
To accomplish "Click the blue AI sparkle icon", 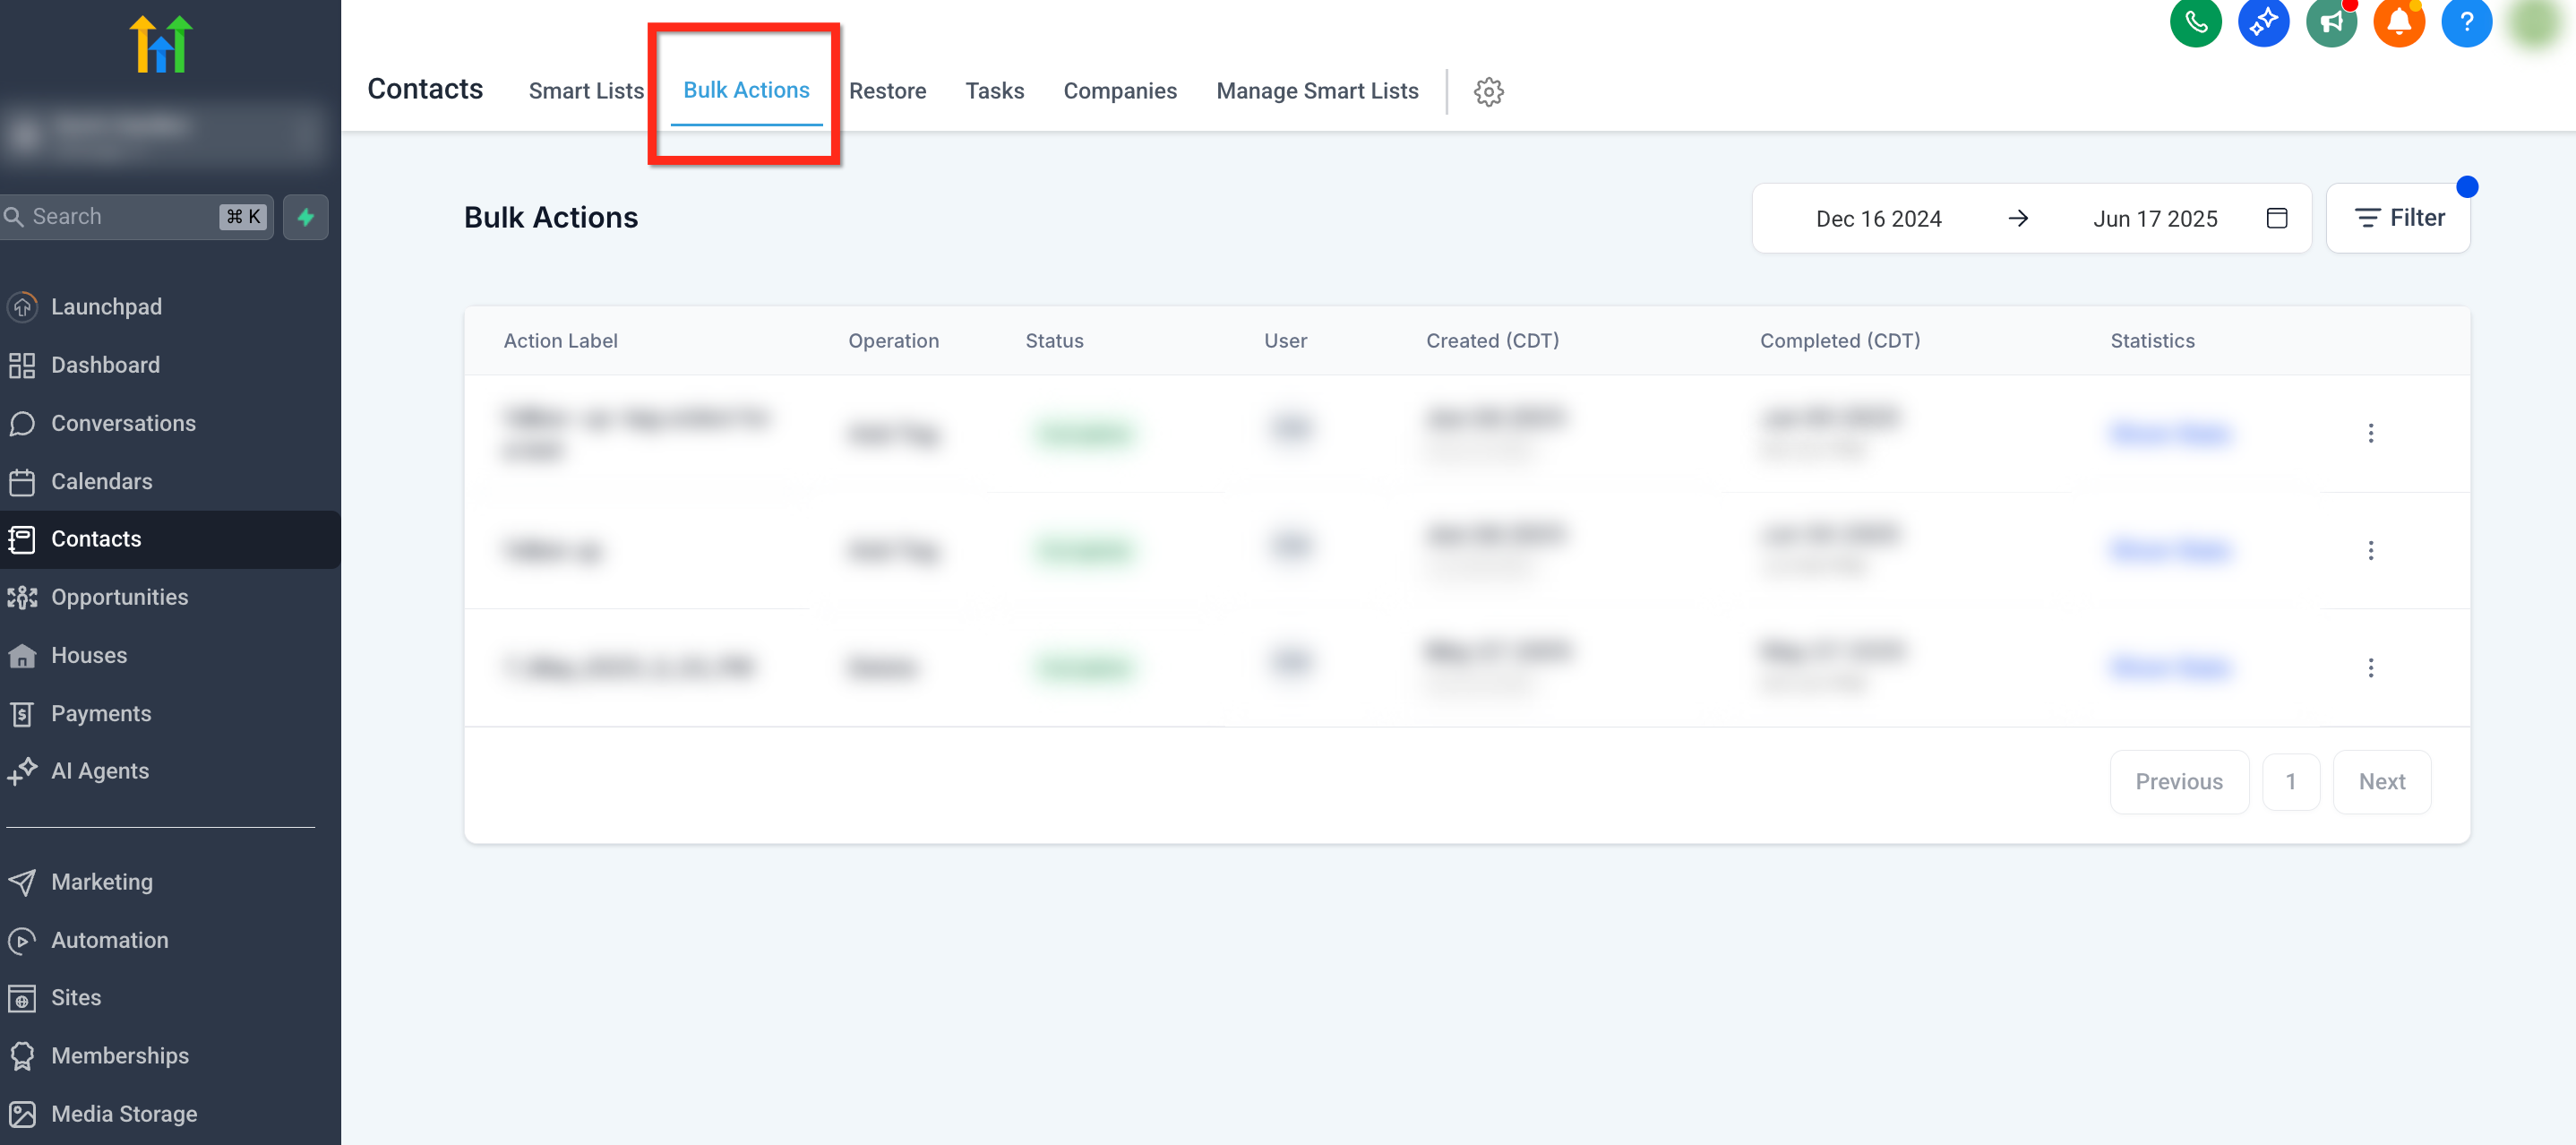I will (x=2263, y=22).
